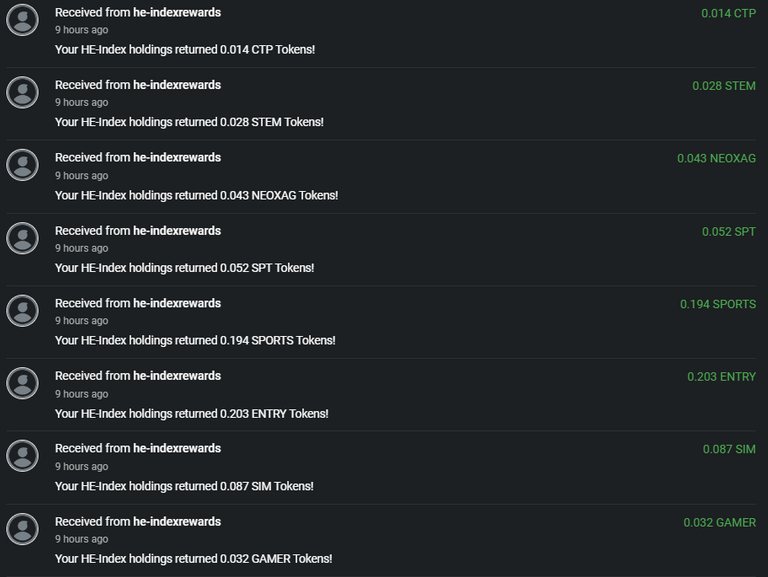The height and width of the screenshot is (577, 768).
Task: Open he-indexrewards sender in GAMER entry
Action: 177,522
